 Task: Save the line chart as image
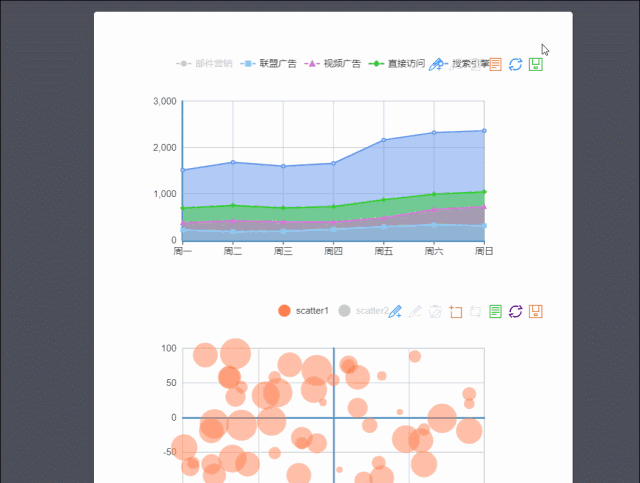click(536, 65)
